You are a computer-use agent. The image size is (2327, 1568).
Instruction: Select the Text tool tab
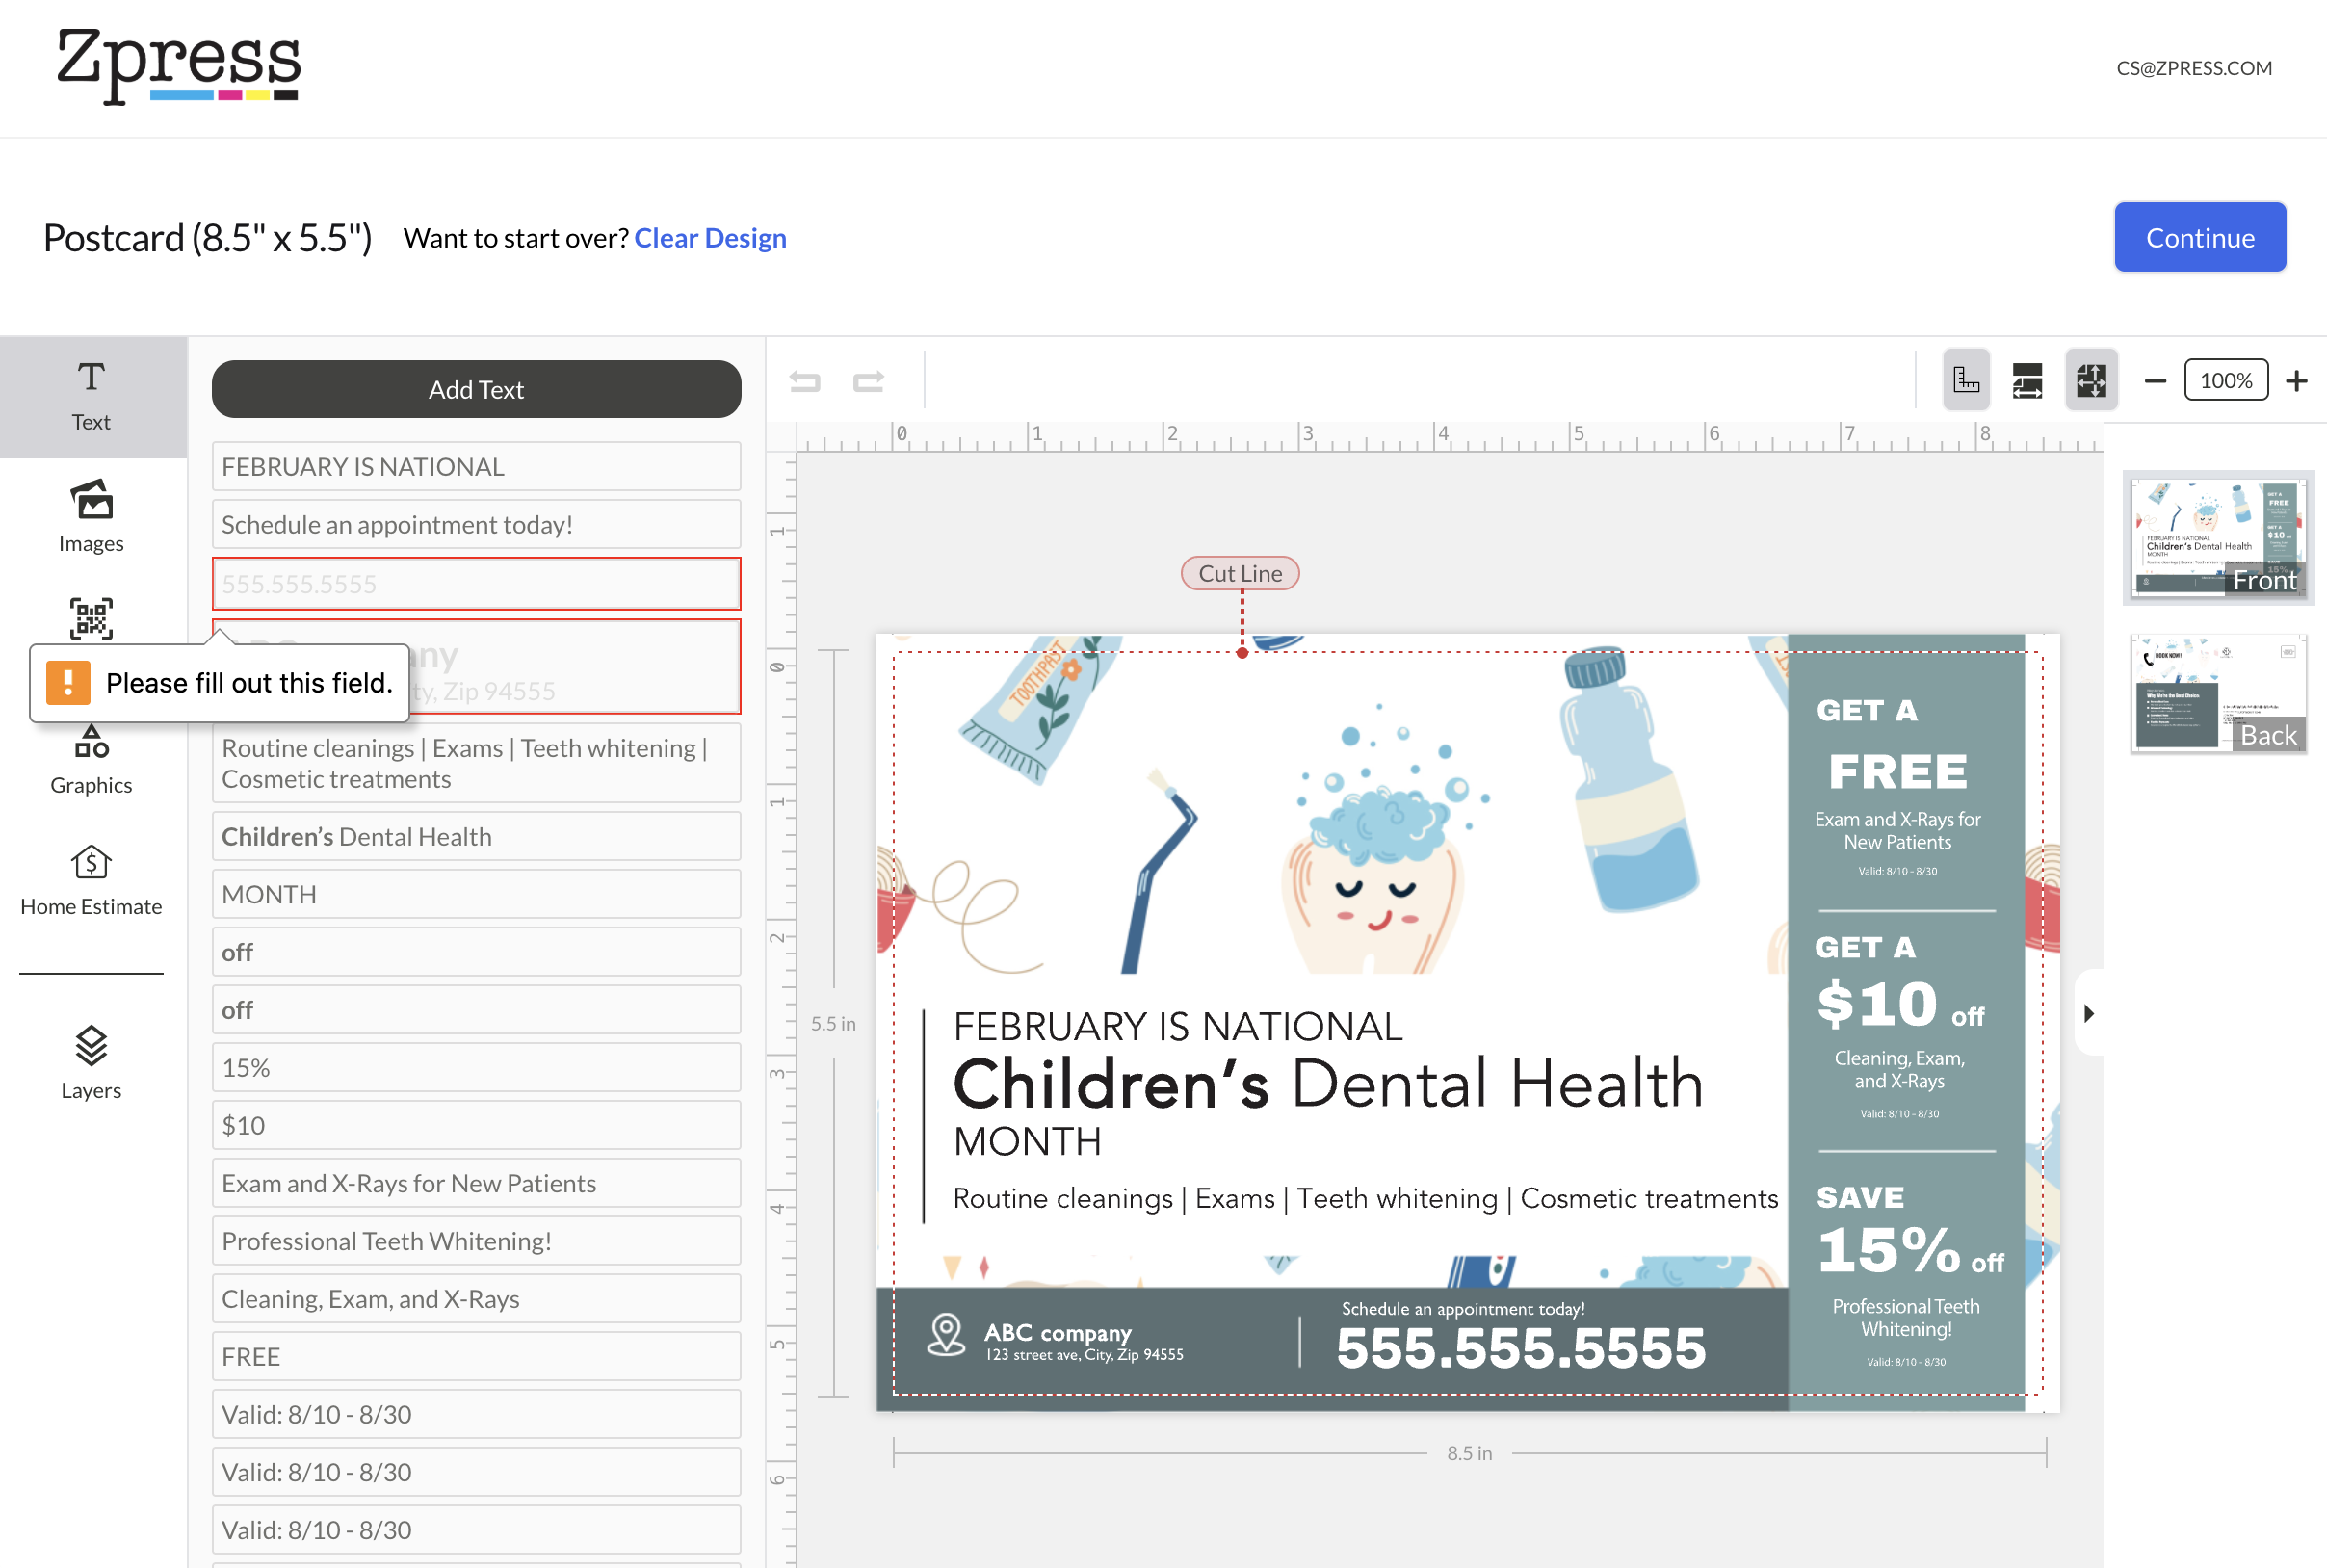pyautogui.click(x=91, y=396)
